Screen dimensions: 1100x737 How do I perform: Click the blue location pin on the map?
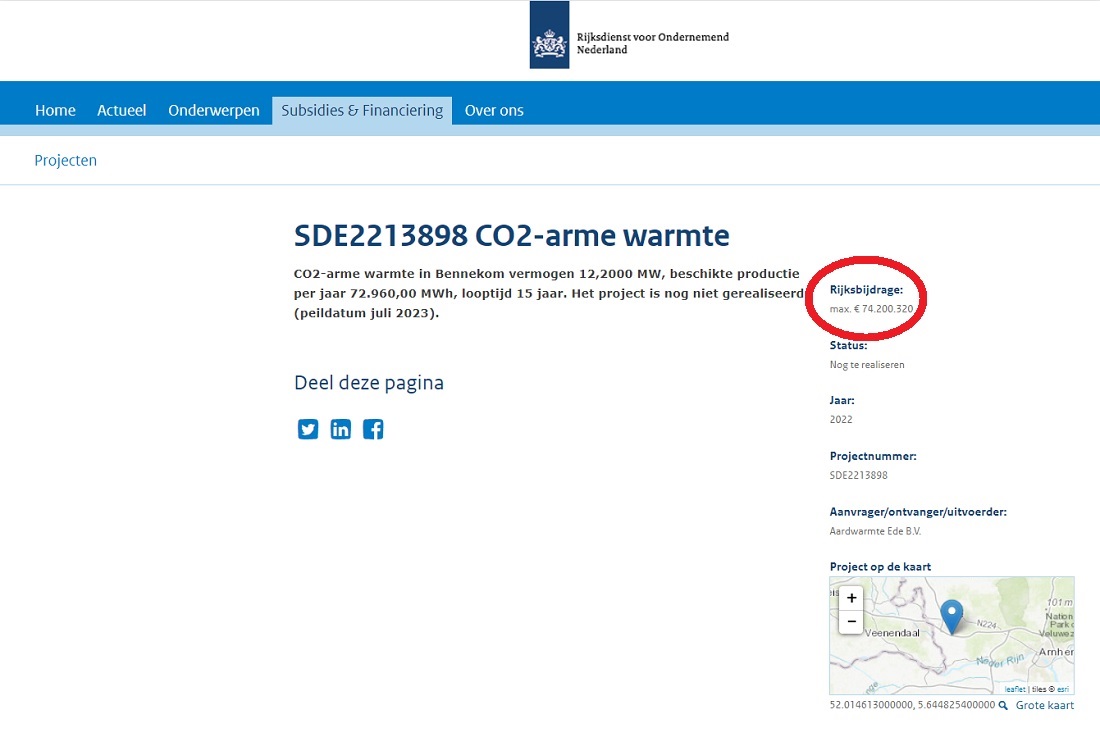pyautogui.click(x=951, y=617)
